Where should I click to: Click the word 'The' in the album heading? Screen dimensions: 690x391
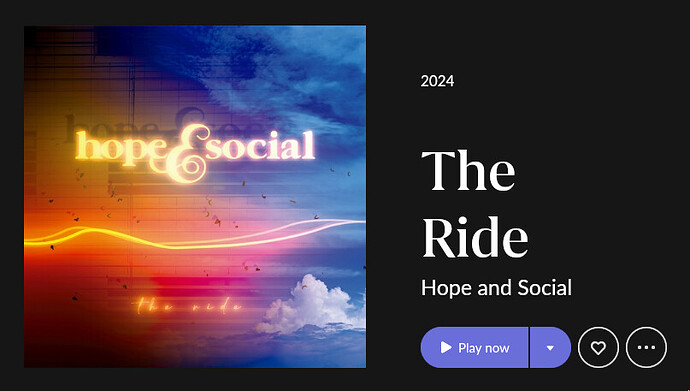[468, 171]
